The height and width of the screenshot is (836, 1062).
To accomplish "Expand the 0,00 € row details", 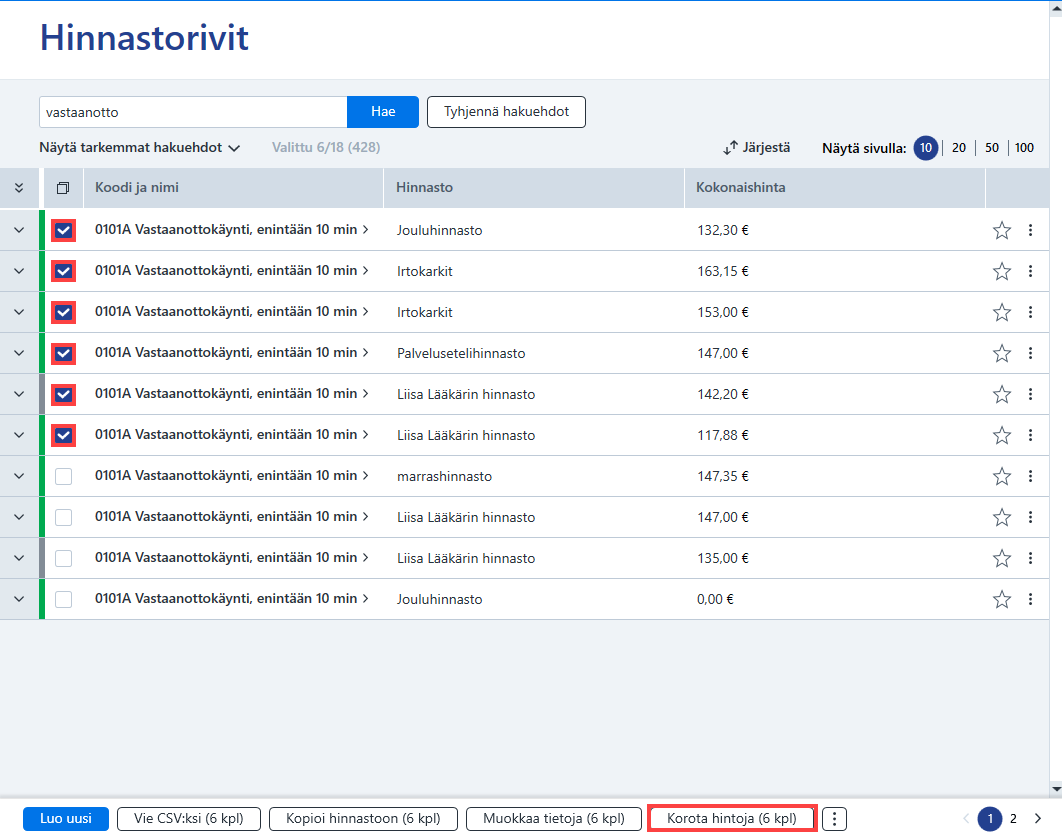I will click(x=19, y=599).
